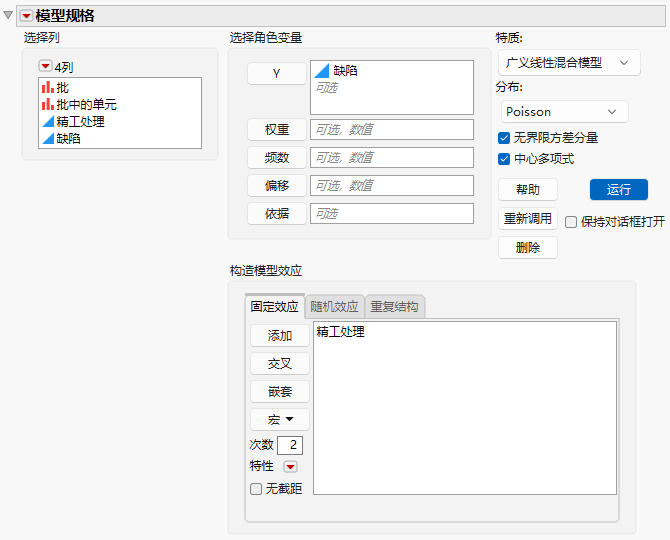This screenshot has height=540, width=670.
Task: Click the 频数 role button
Action: 277,158
